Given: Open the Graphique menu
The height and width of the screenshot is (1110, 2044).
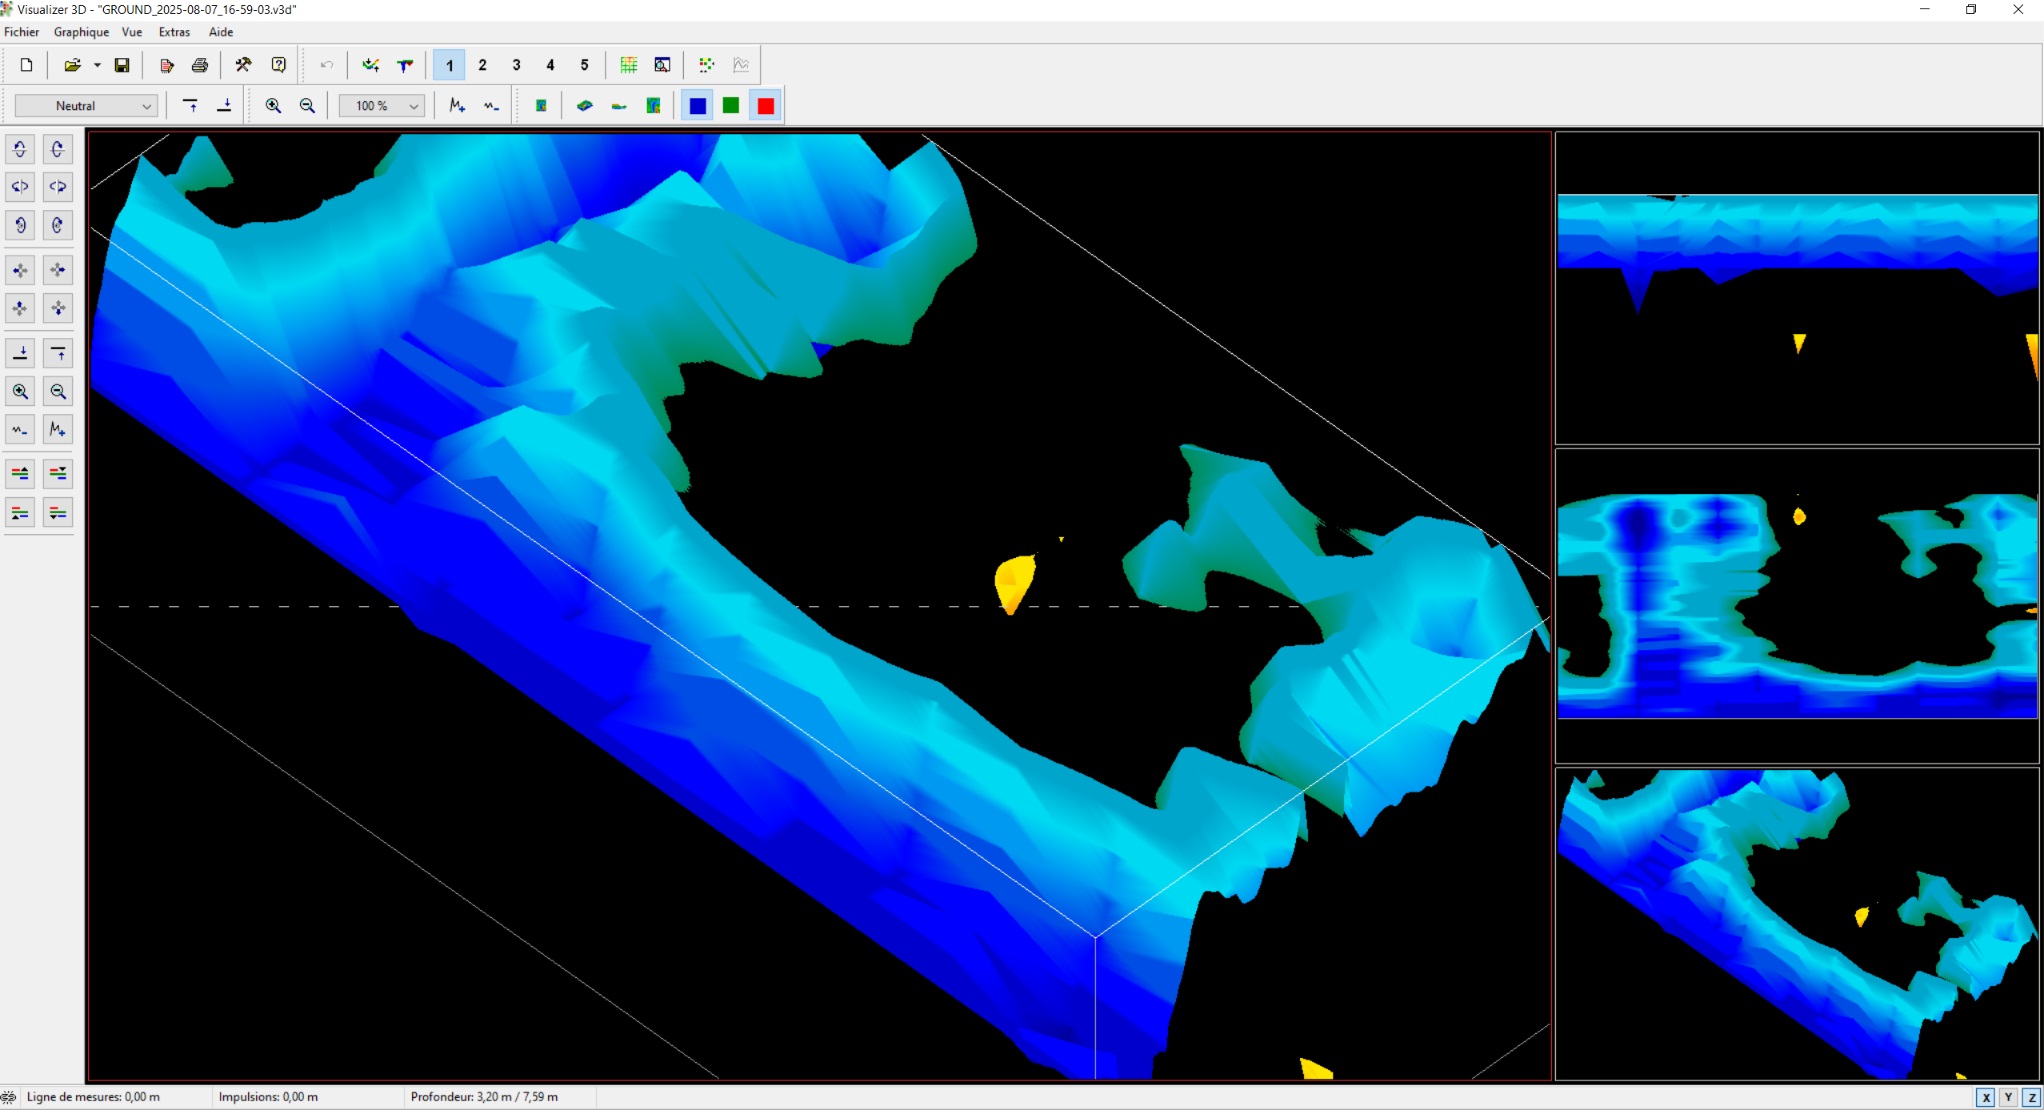Looking at the screenshot, I should tap(81, 32).
